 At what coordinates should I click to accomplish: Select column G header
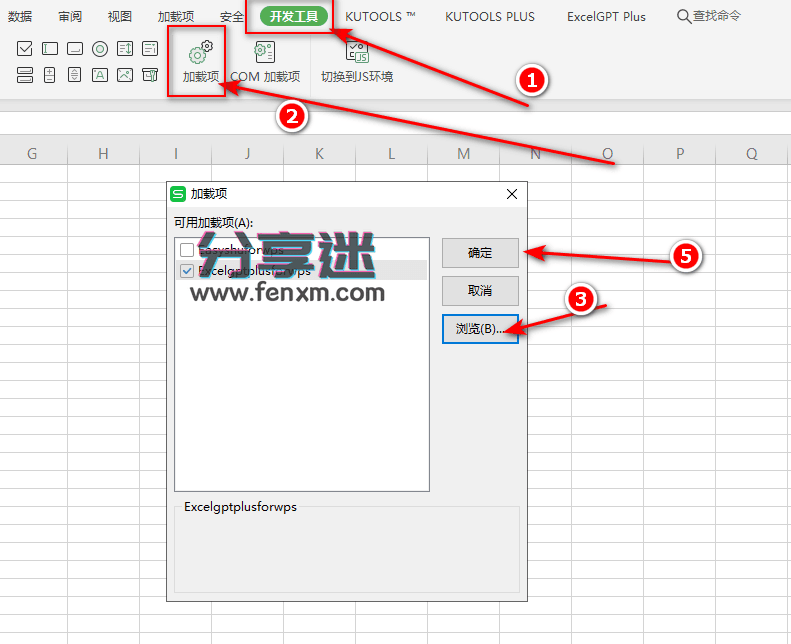(x=32, y=153)
